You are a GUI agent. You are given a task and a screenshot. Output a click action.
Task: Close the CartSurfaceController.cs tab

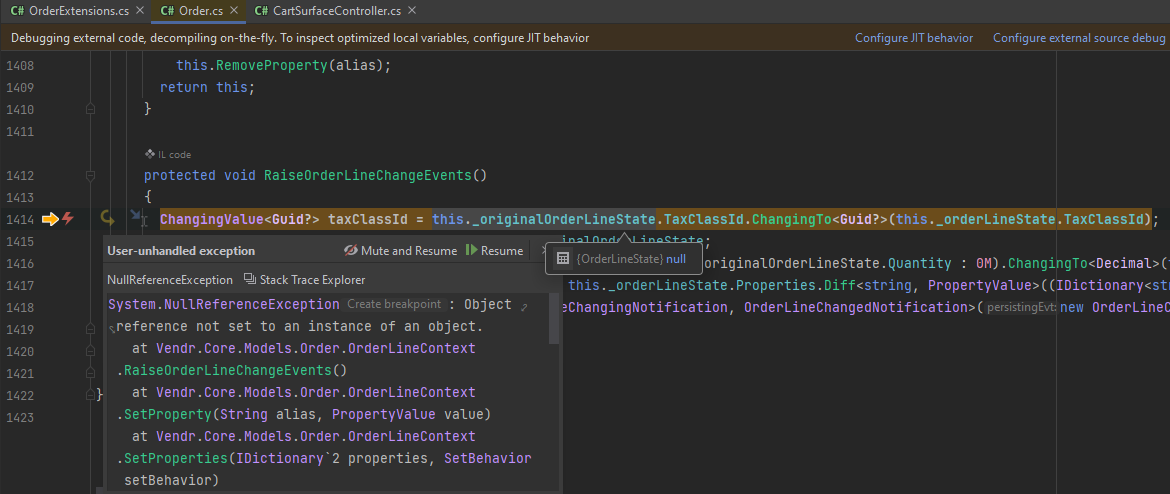[x=412, y=11]
